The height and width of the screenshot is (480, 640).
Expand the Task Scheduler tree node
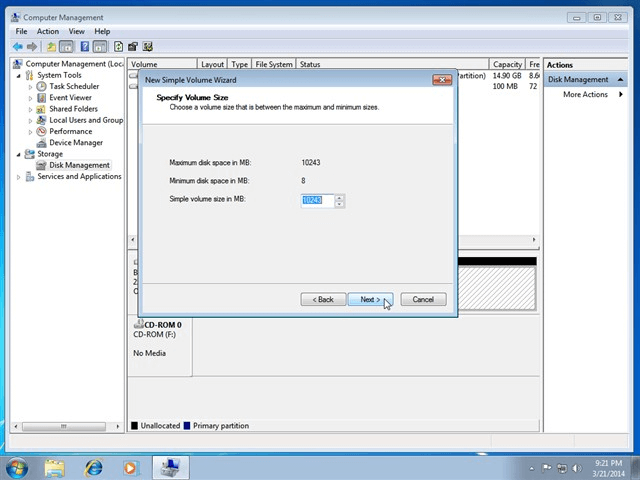[30, 87]
